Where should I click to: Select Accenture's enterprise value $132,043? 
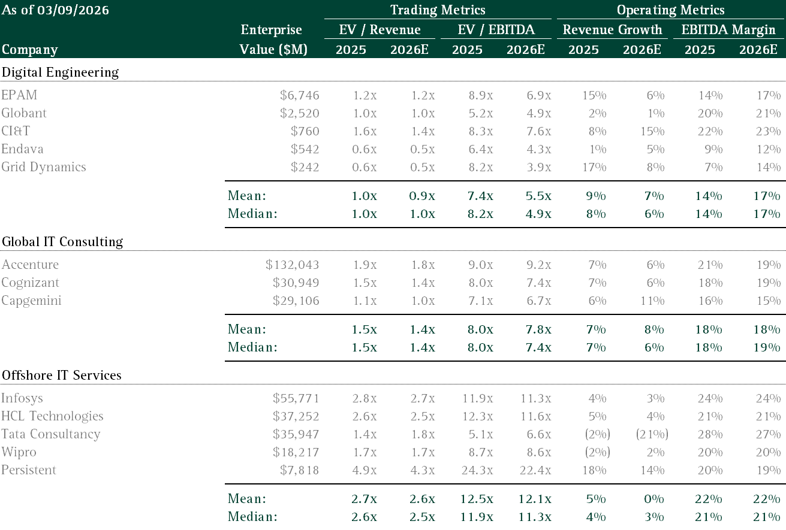(x=292, y=264)
